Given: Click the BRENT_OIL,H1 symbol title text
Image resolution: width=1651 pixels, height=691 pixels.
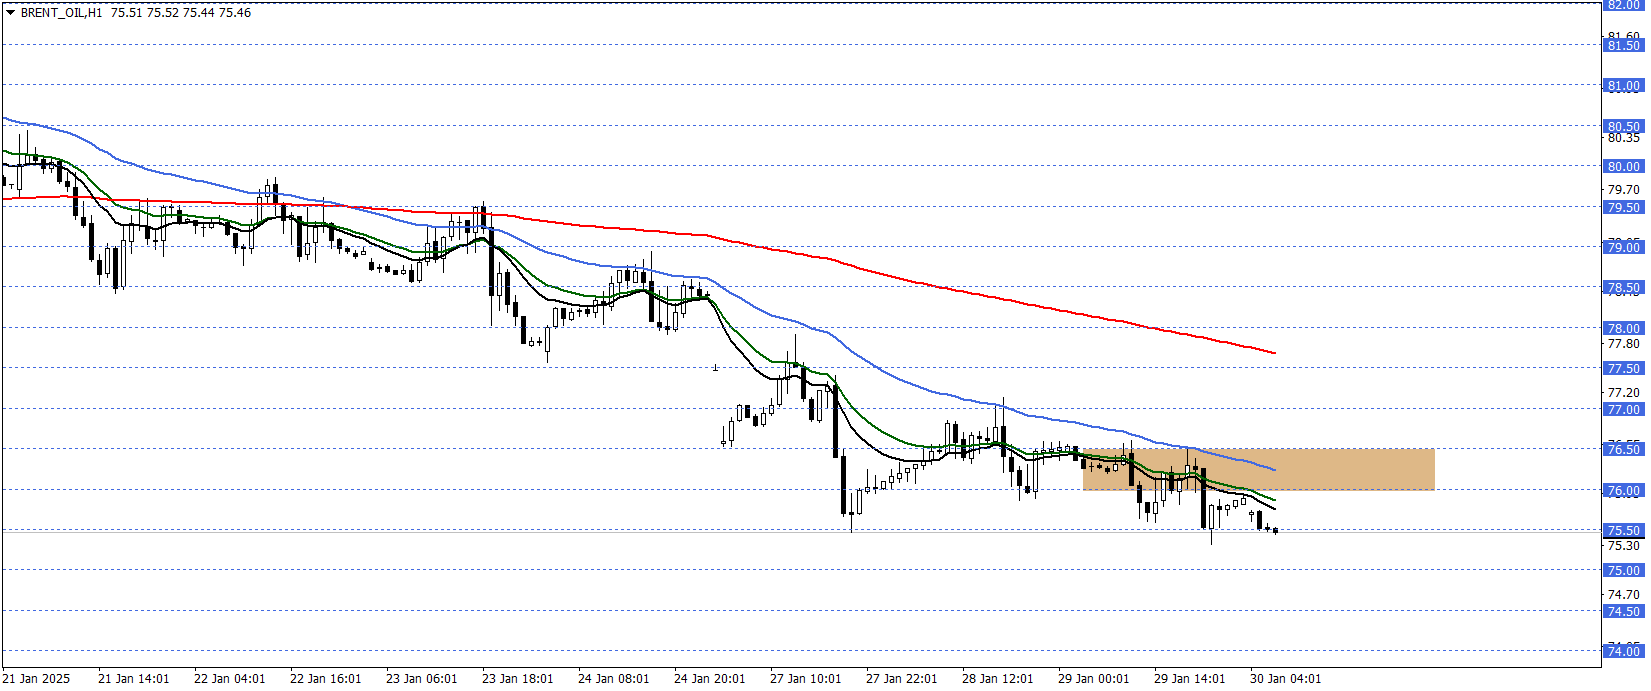Looking at the screenshot, I should (x=61, y=13).
